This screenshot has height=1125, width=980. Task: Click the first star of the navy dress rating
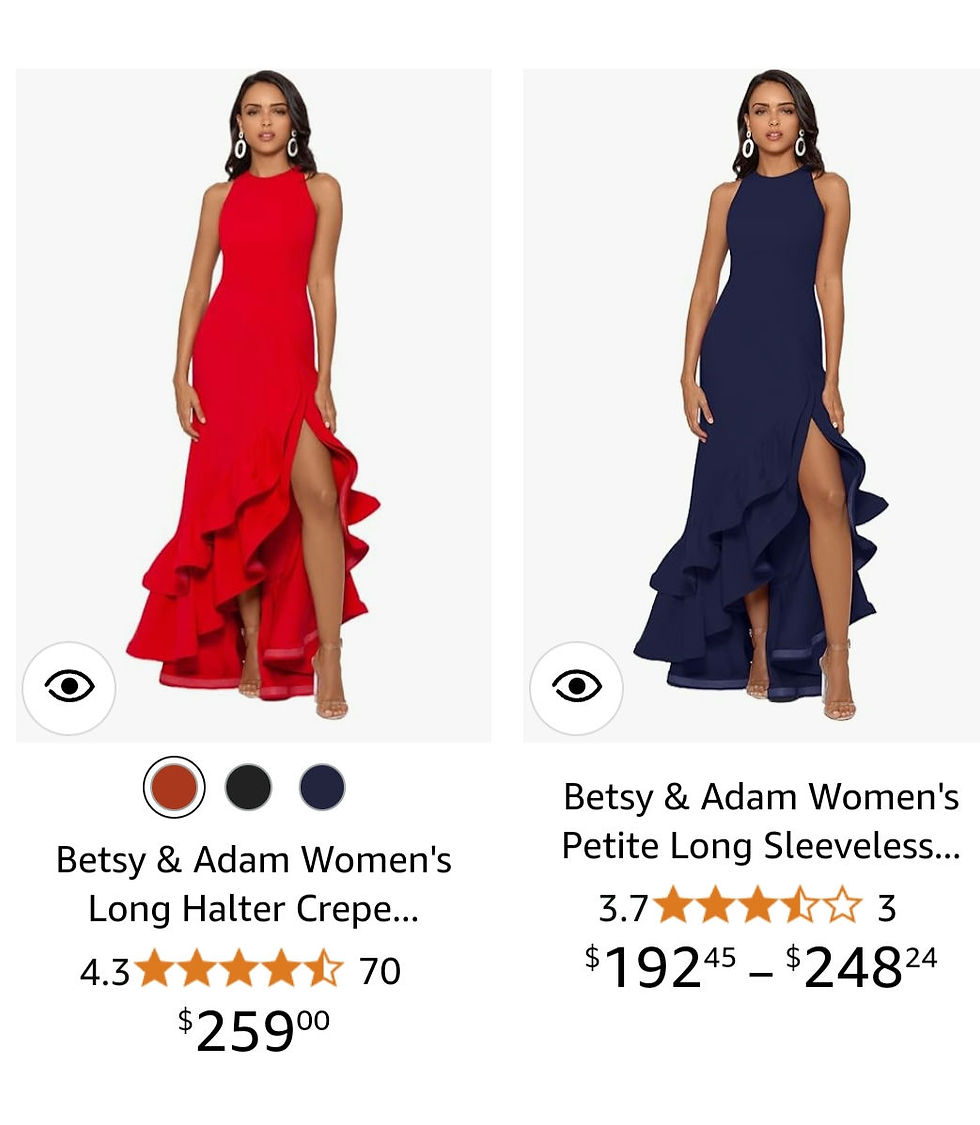point(673,907)
